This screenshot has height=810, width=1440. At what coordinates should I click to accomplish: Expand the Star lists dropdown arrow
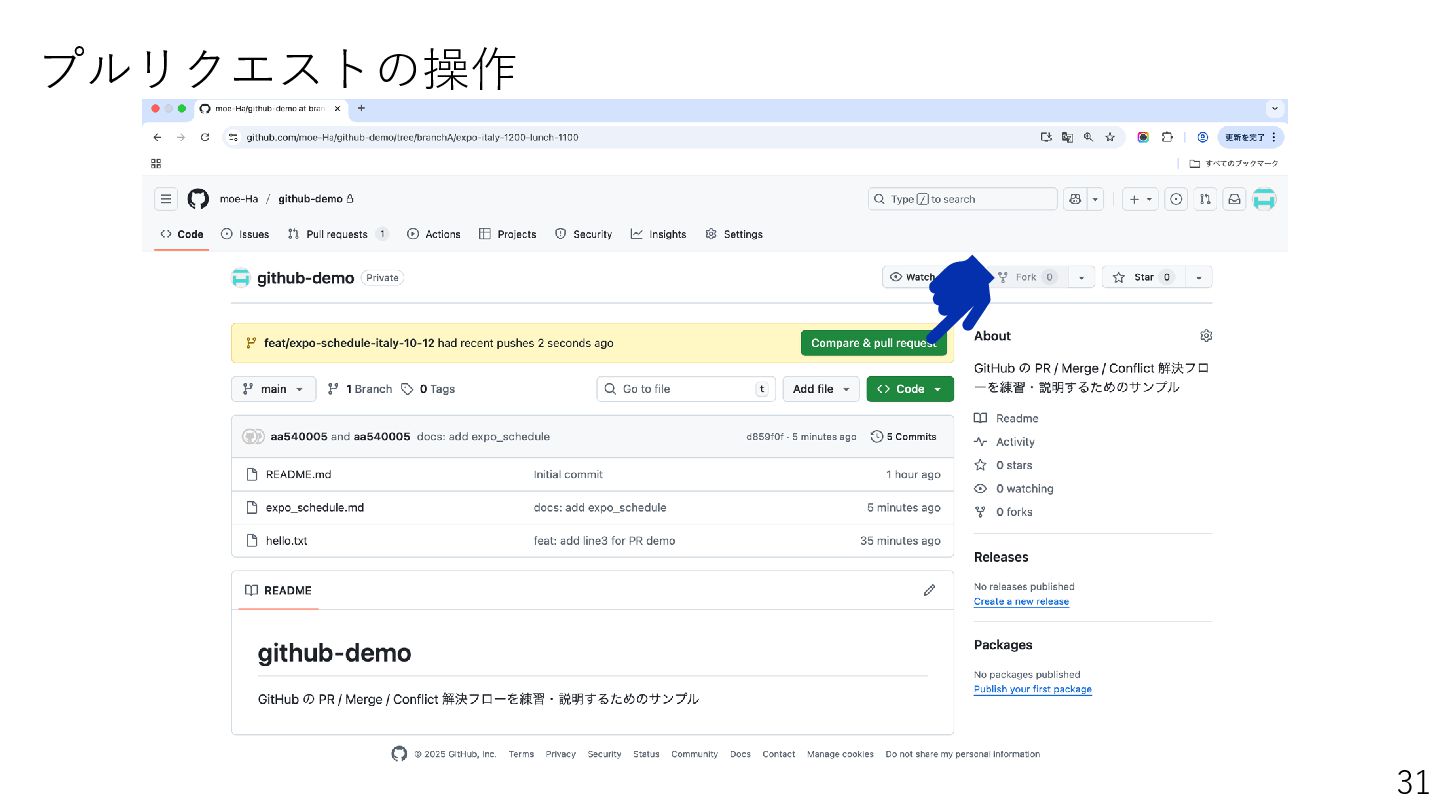(x=1199, y=277)
